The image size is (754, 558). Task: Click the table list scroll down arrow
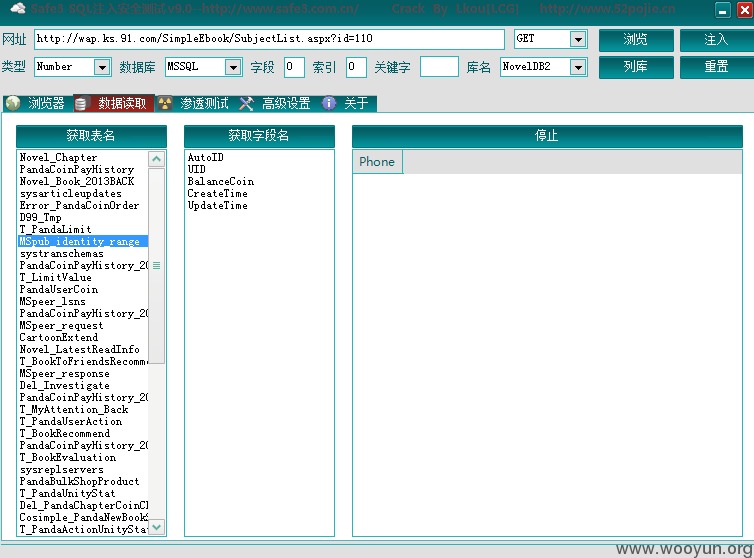[156, 527]
